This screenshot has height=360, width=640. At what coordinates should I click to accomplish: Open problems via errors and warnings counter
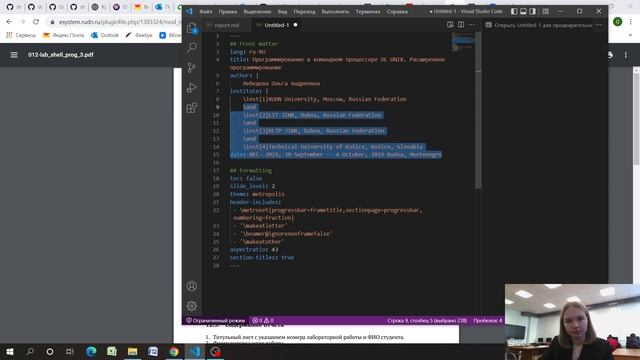pos(263,320)
